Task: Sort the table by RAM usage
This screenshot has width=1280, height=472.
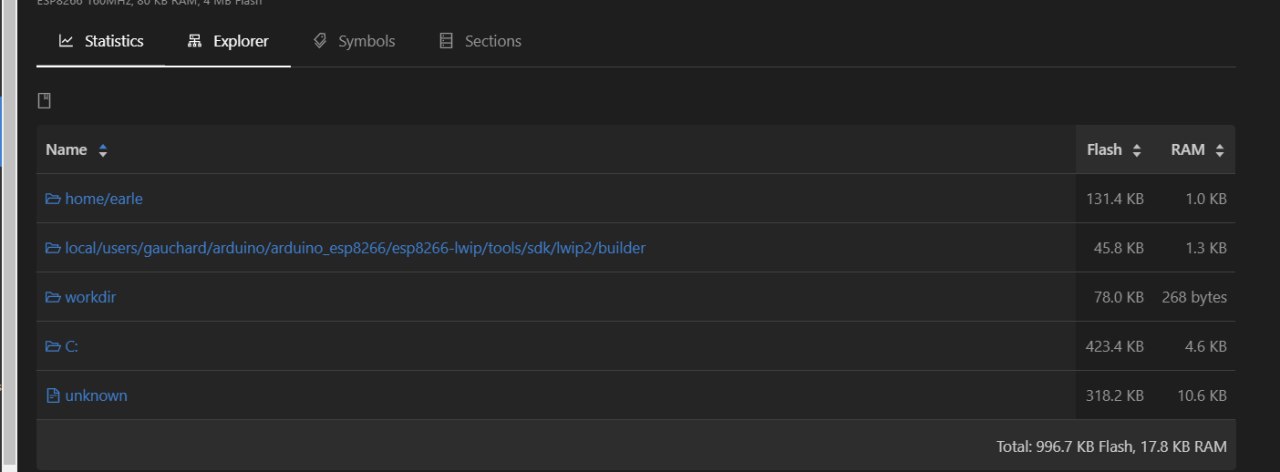Action: tap(1197, 150)
